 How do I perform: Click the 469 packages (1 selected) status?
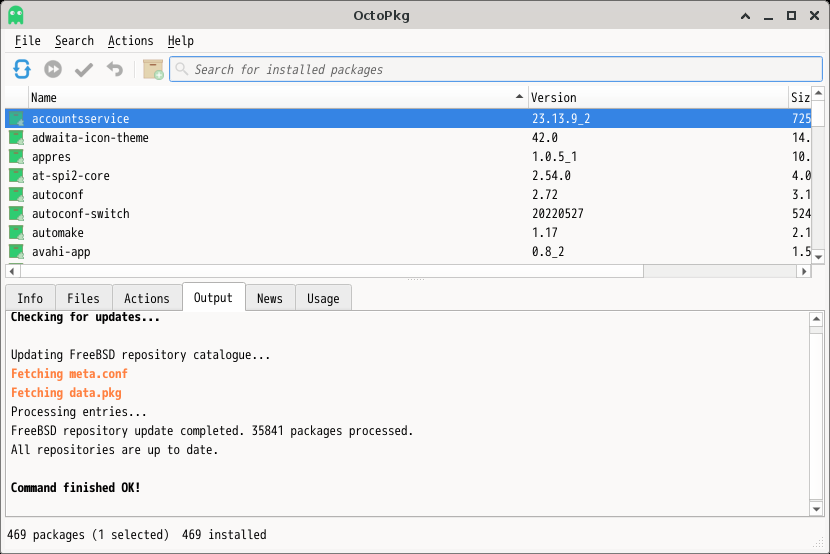[88, 534]
